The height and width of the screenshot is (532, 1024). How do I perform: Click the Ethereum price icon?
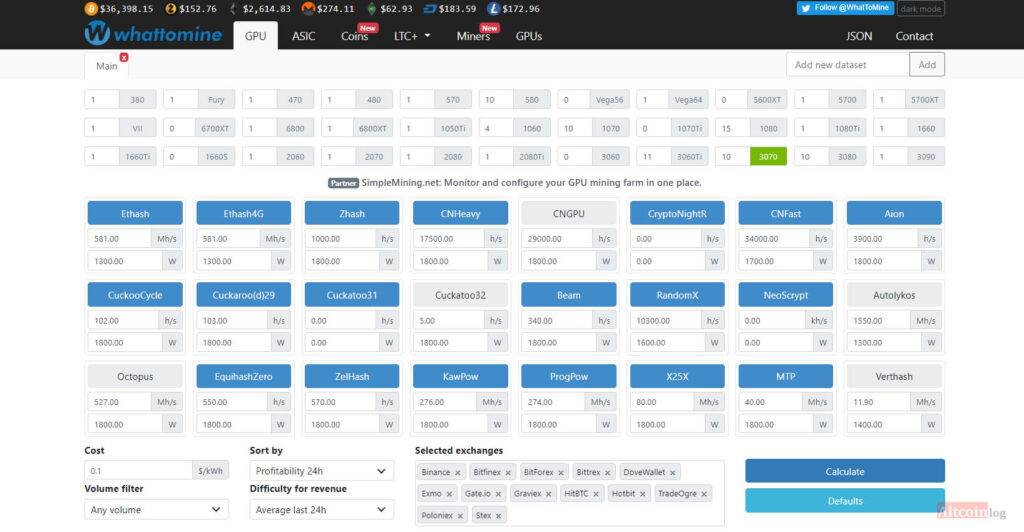coord(235,9)
